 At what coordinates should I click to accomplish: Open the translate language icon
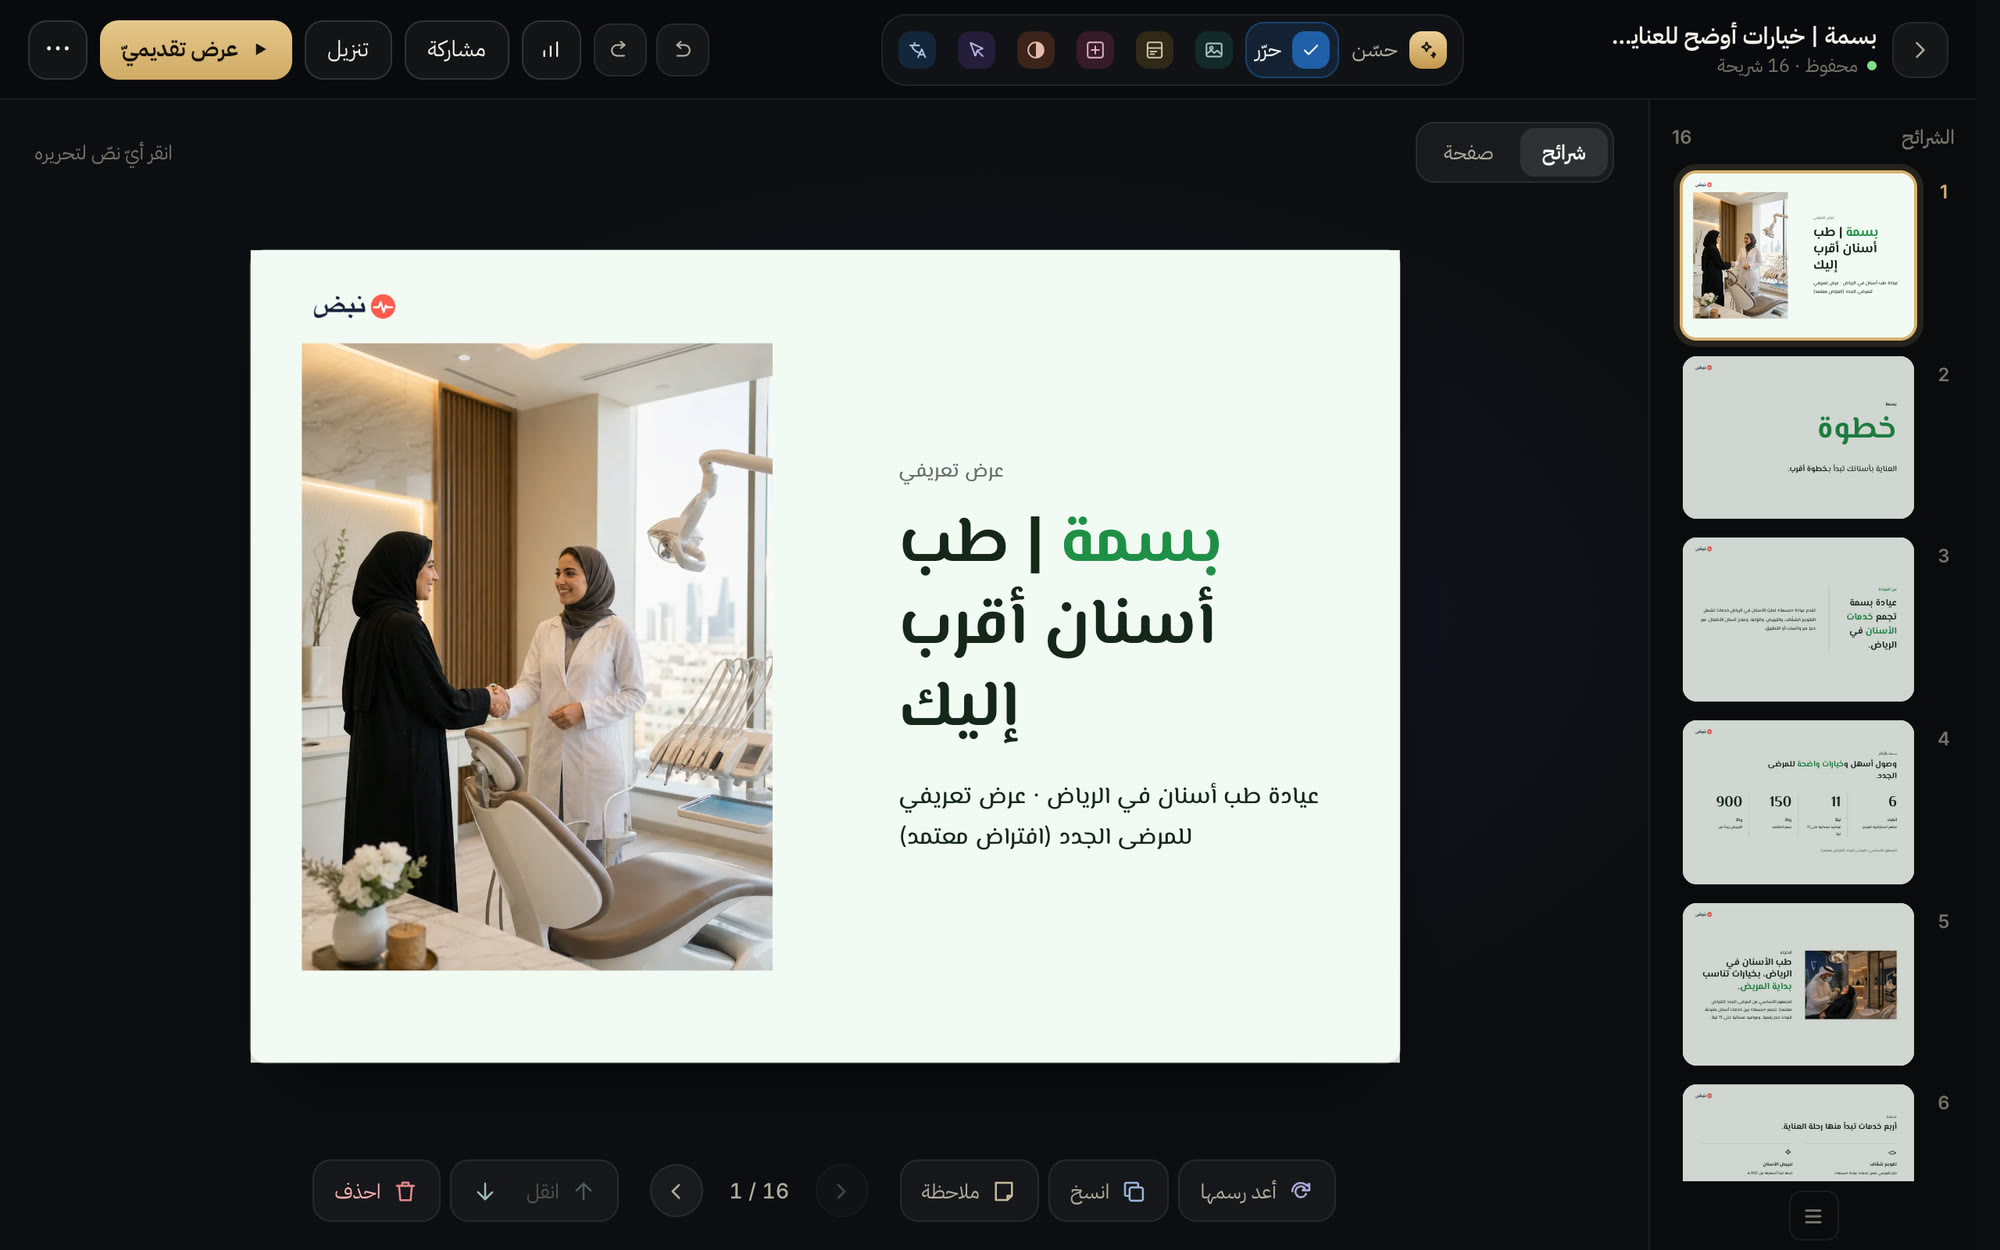(x=917, y=50)
